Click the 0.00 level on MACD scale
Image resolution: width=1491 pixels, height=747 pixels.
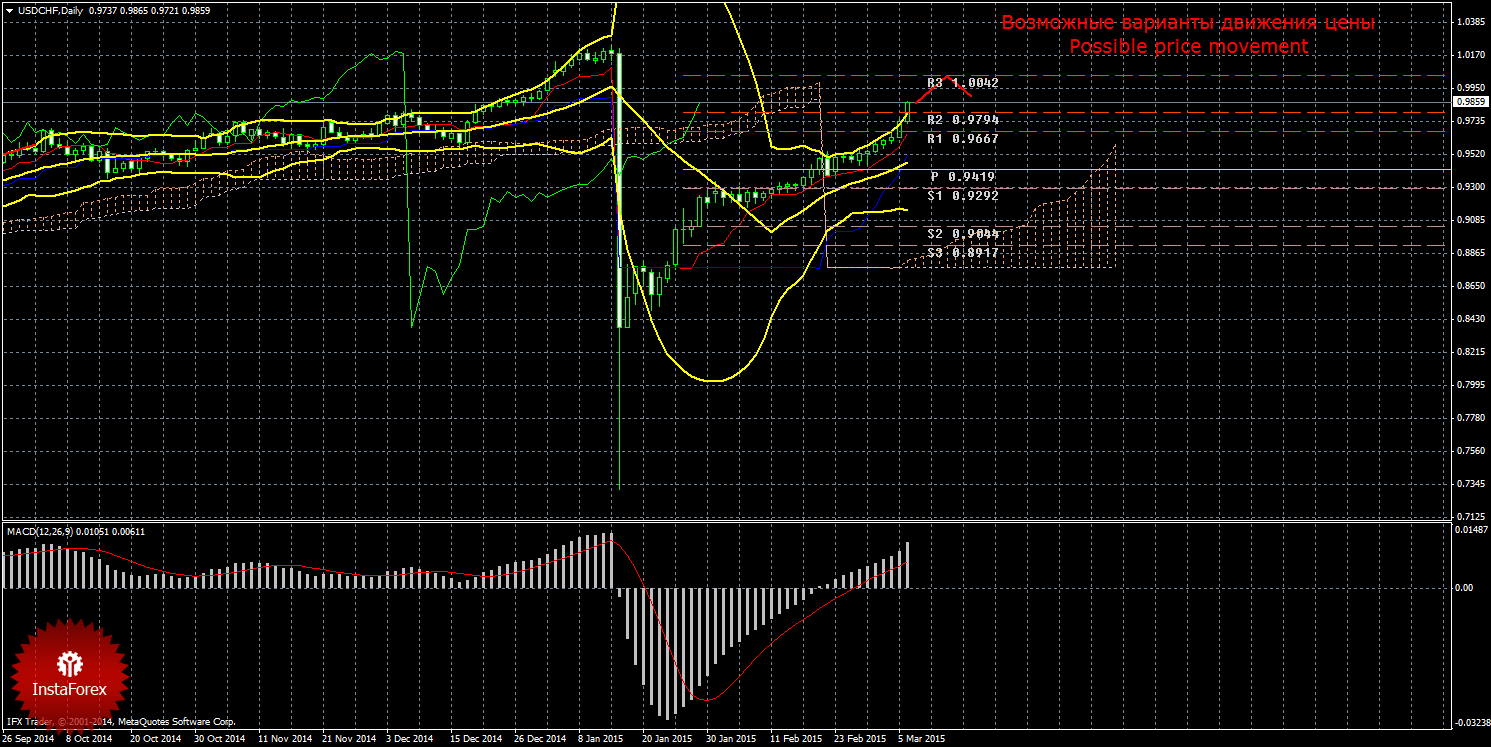(1464, 588)
